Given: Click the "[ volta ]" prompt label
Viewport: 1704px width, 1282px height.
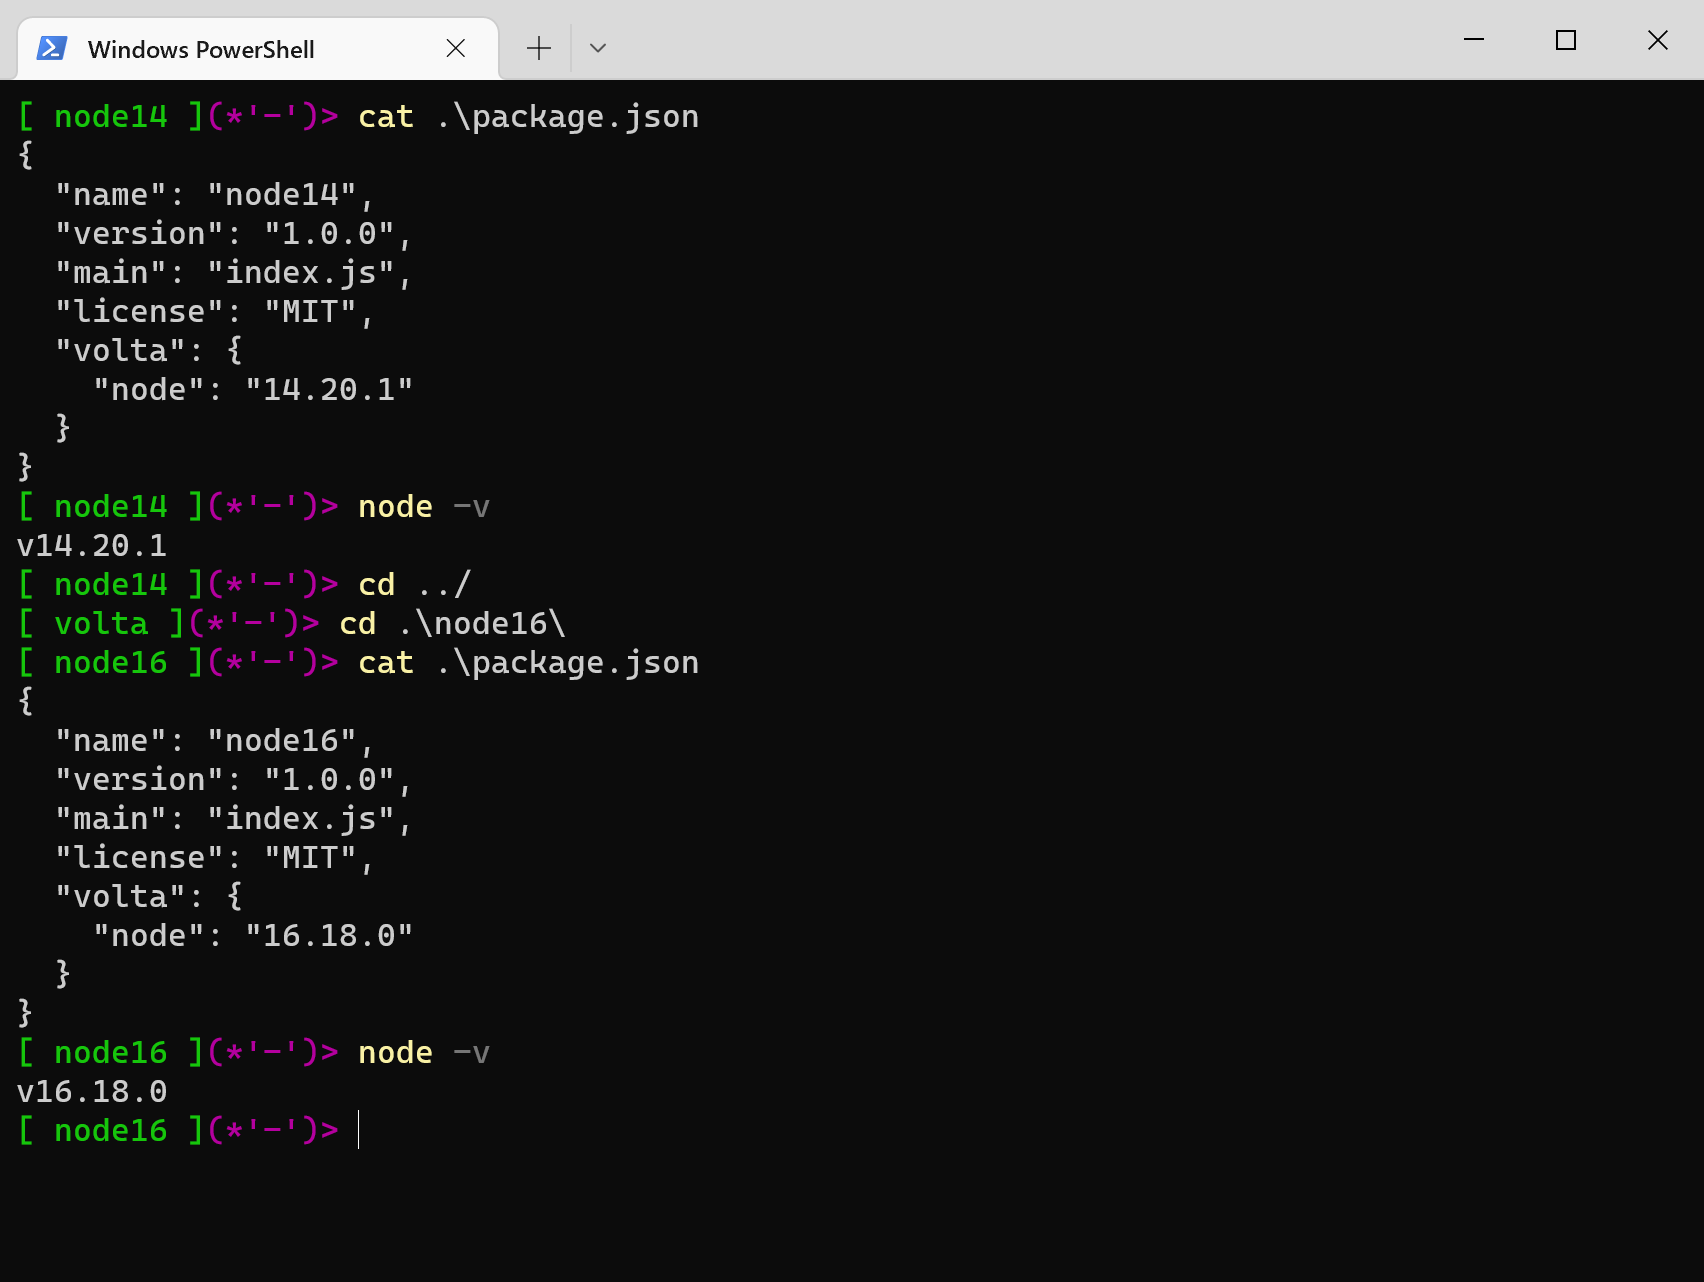Looking at the screenshot, I should (x=101, y=624).
